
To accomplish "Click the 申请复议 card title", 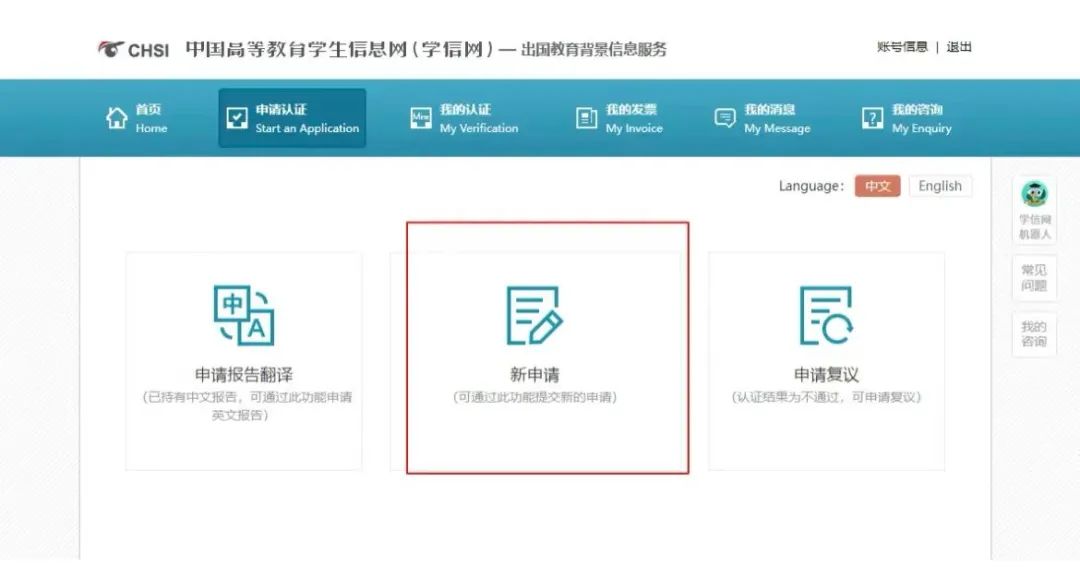I will point(826,375).
